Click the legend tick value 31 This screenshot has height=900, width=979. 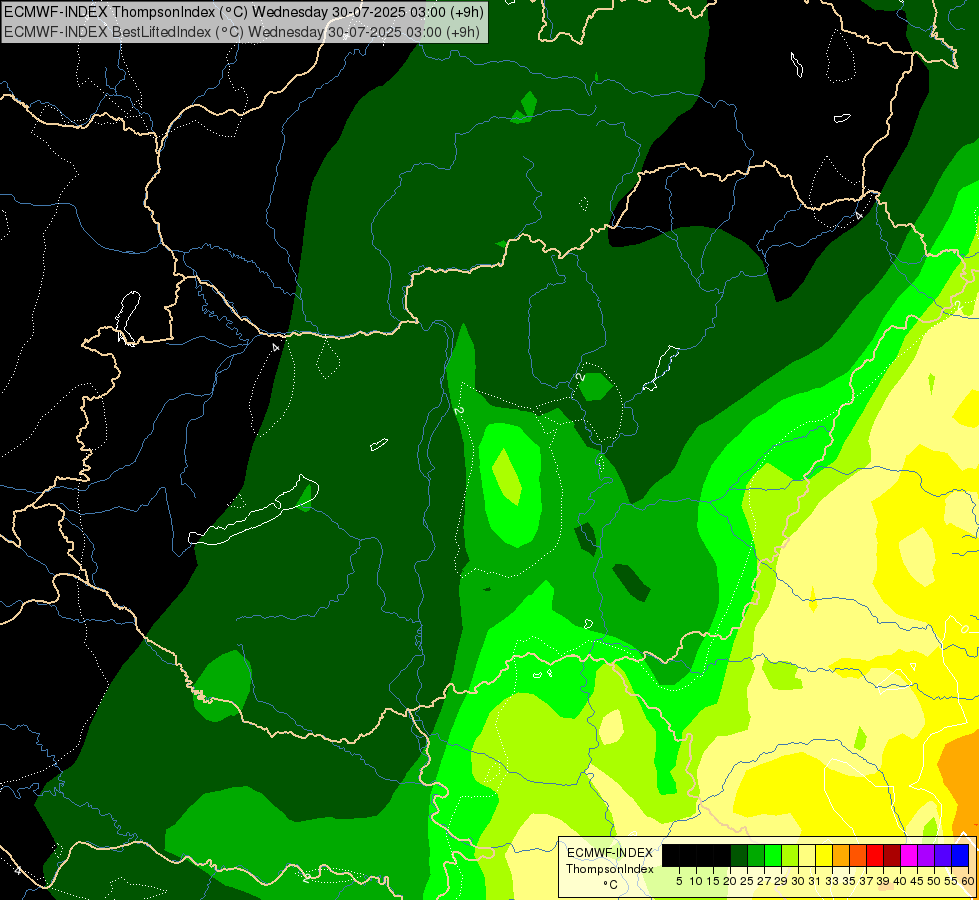tap(815, 881)
